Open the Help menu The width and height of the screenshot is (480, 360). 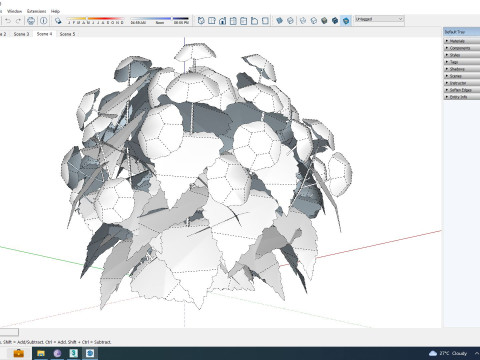(x=55, y=11)
